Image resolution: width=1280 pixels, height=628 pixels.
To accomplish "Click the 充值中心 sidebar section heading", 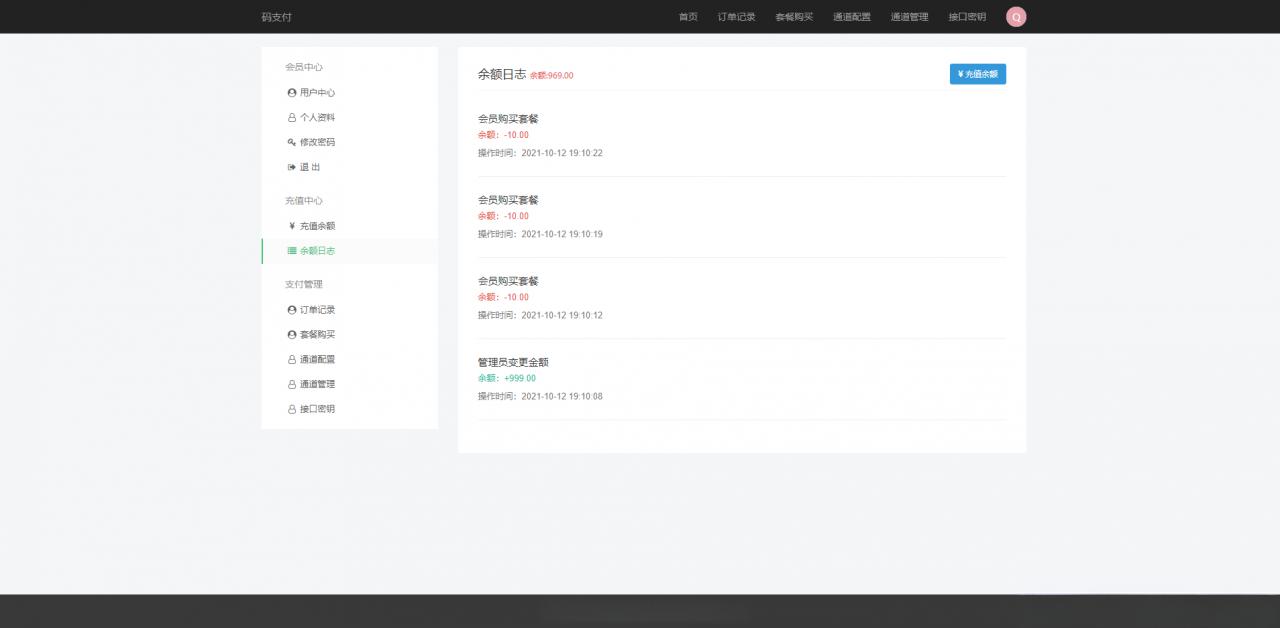I will 304,201.
